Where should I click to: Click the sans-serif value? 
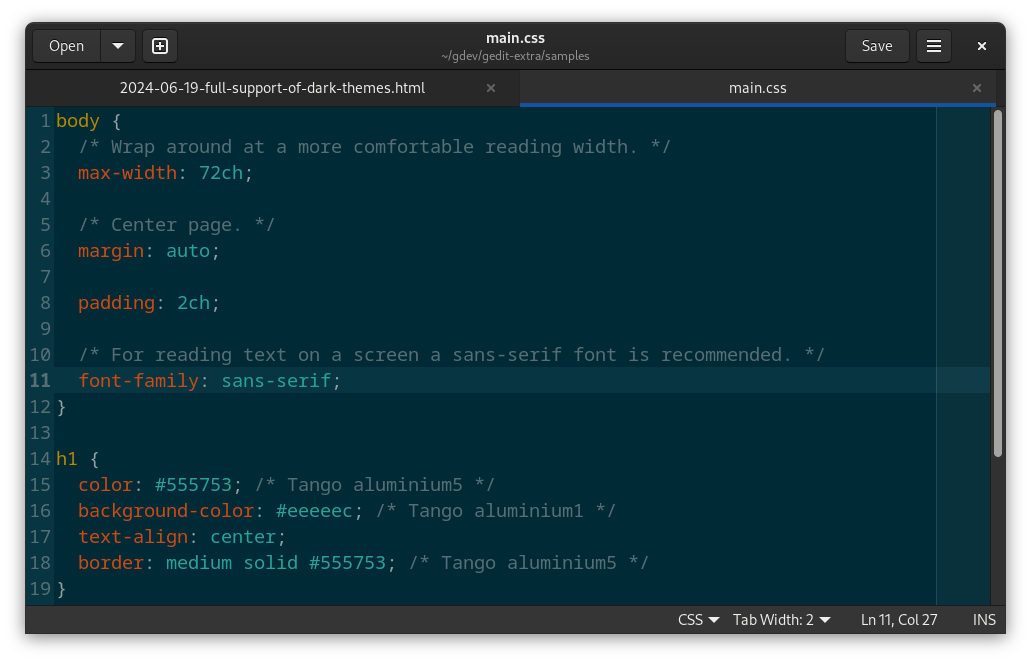276,381
